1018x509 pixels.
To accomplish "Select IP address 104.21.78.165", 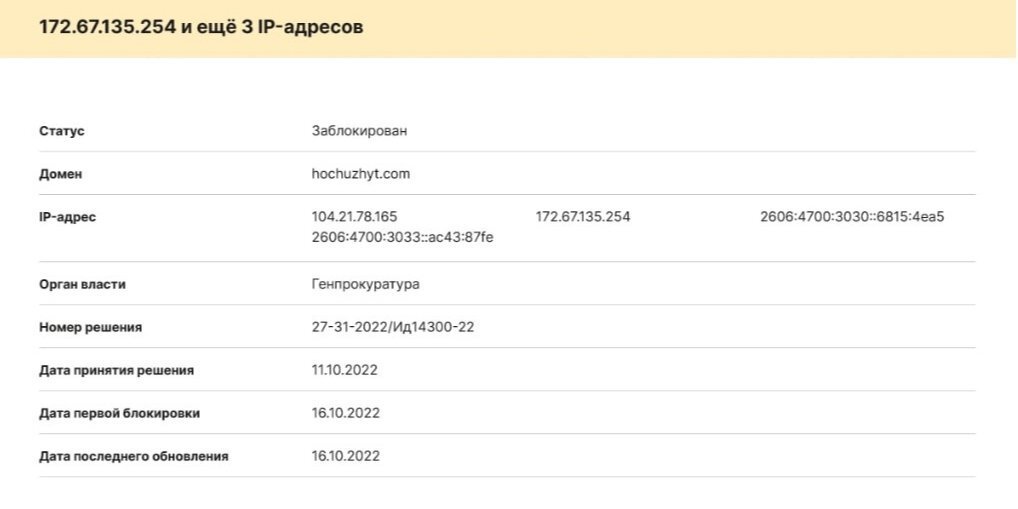I will point(354,217).
